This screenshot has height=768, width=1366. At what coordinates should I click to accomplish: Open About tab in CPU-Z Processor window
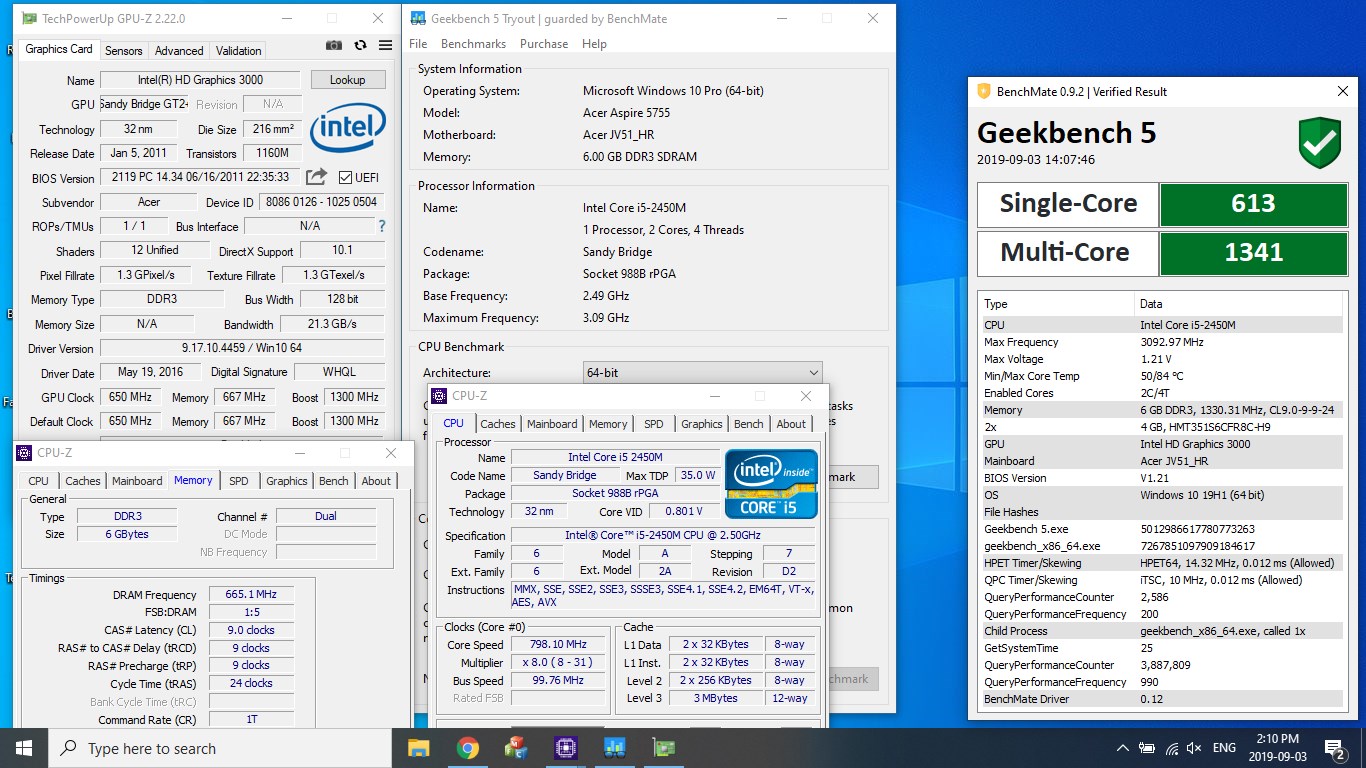point(791,424)
